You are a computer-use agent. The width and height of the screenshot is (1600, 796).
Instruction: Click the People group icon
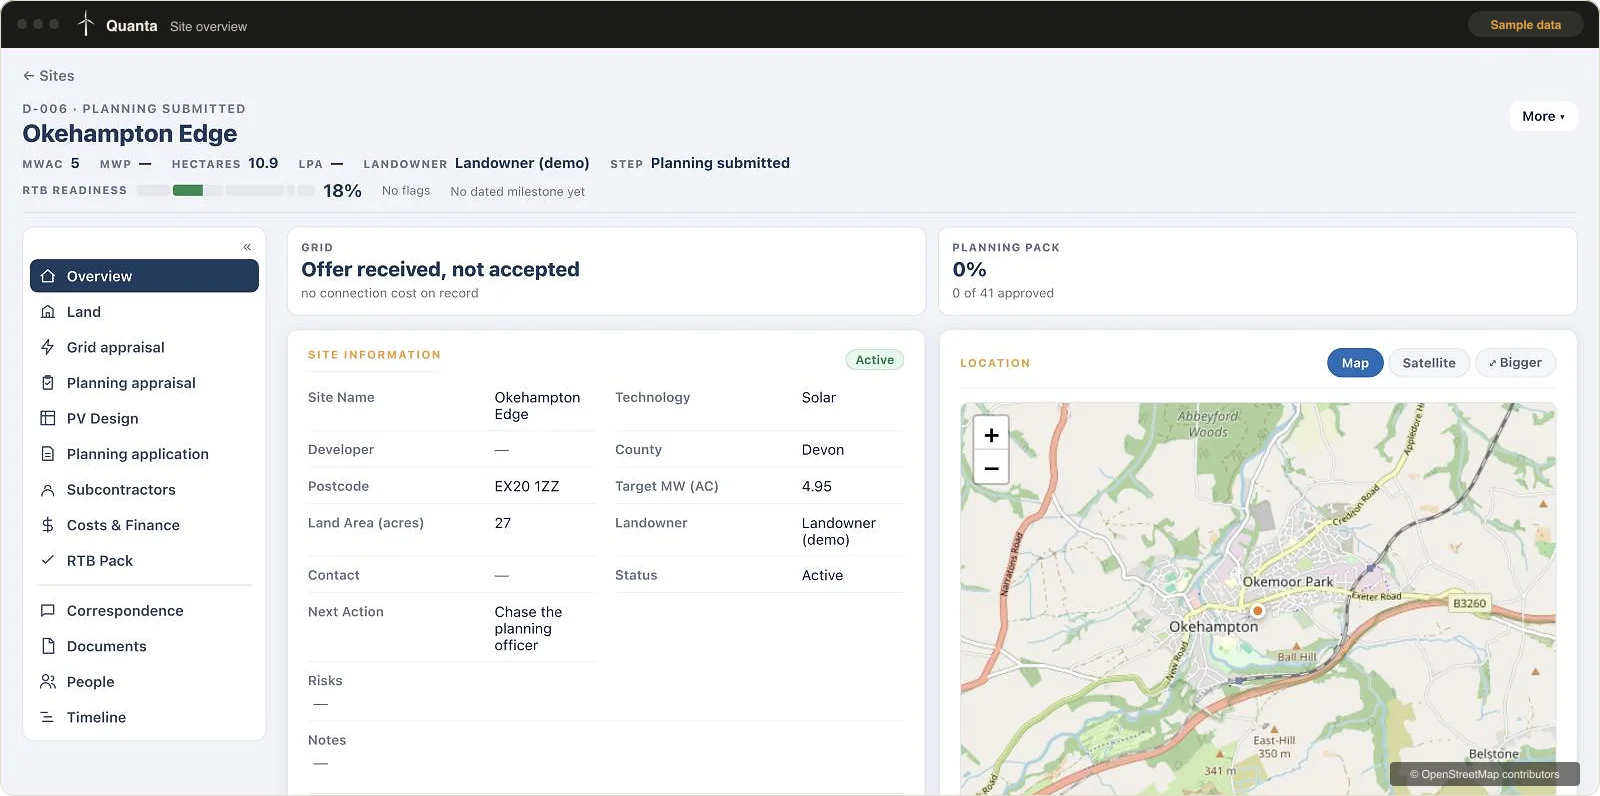tap(47, 682)
